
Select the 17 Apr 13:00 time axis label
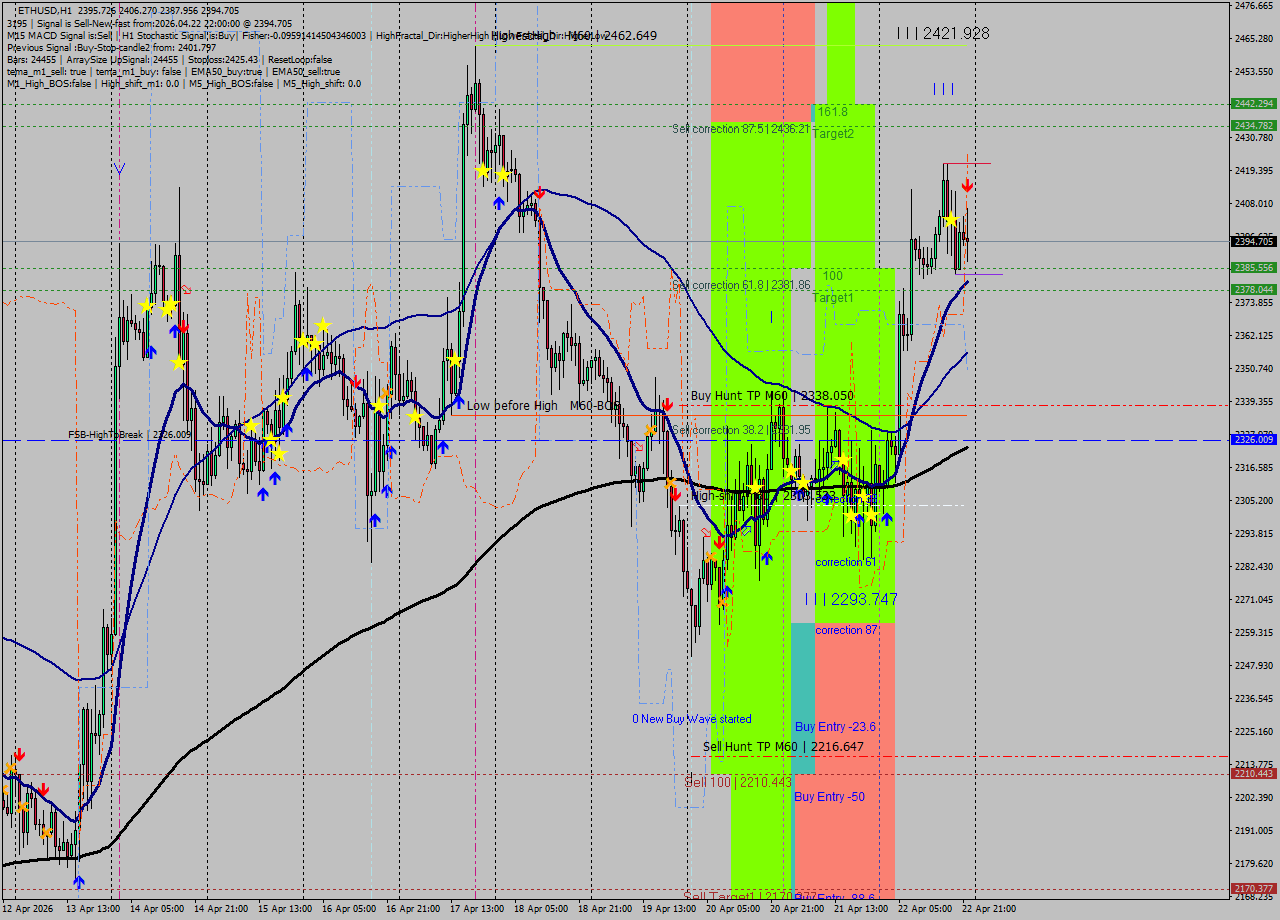(476, 908)
